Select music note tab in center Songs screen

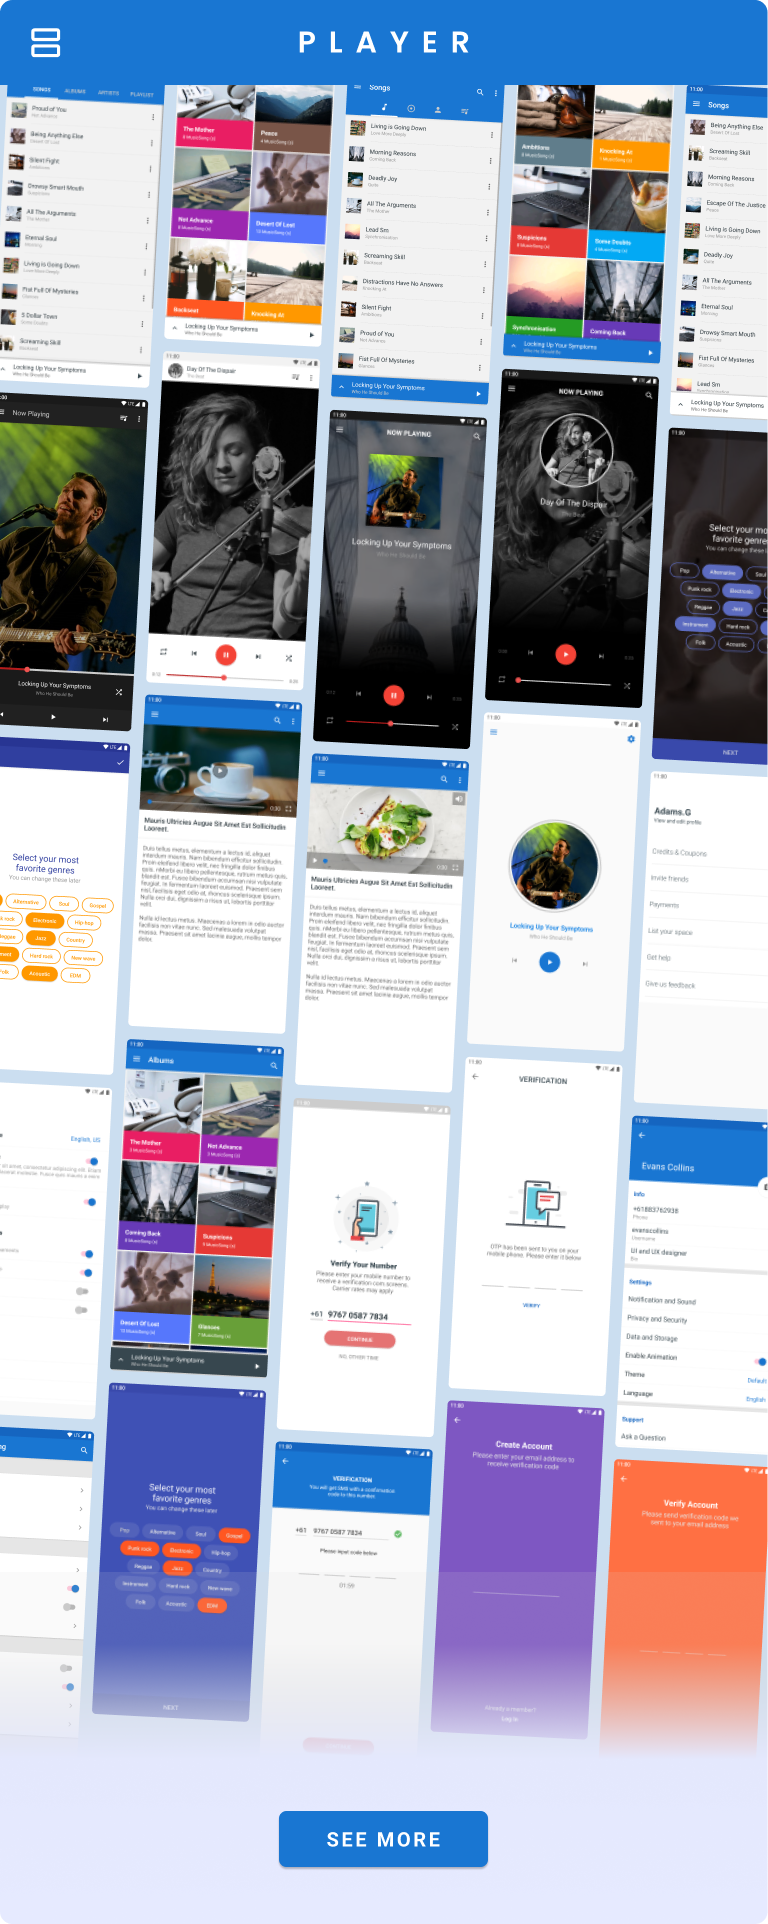(385, 107)
